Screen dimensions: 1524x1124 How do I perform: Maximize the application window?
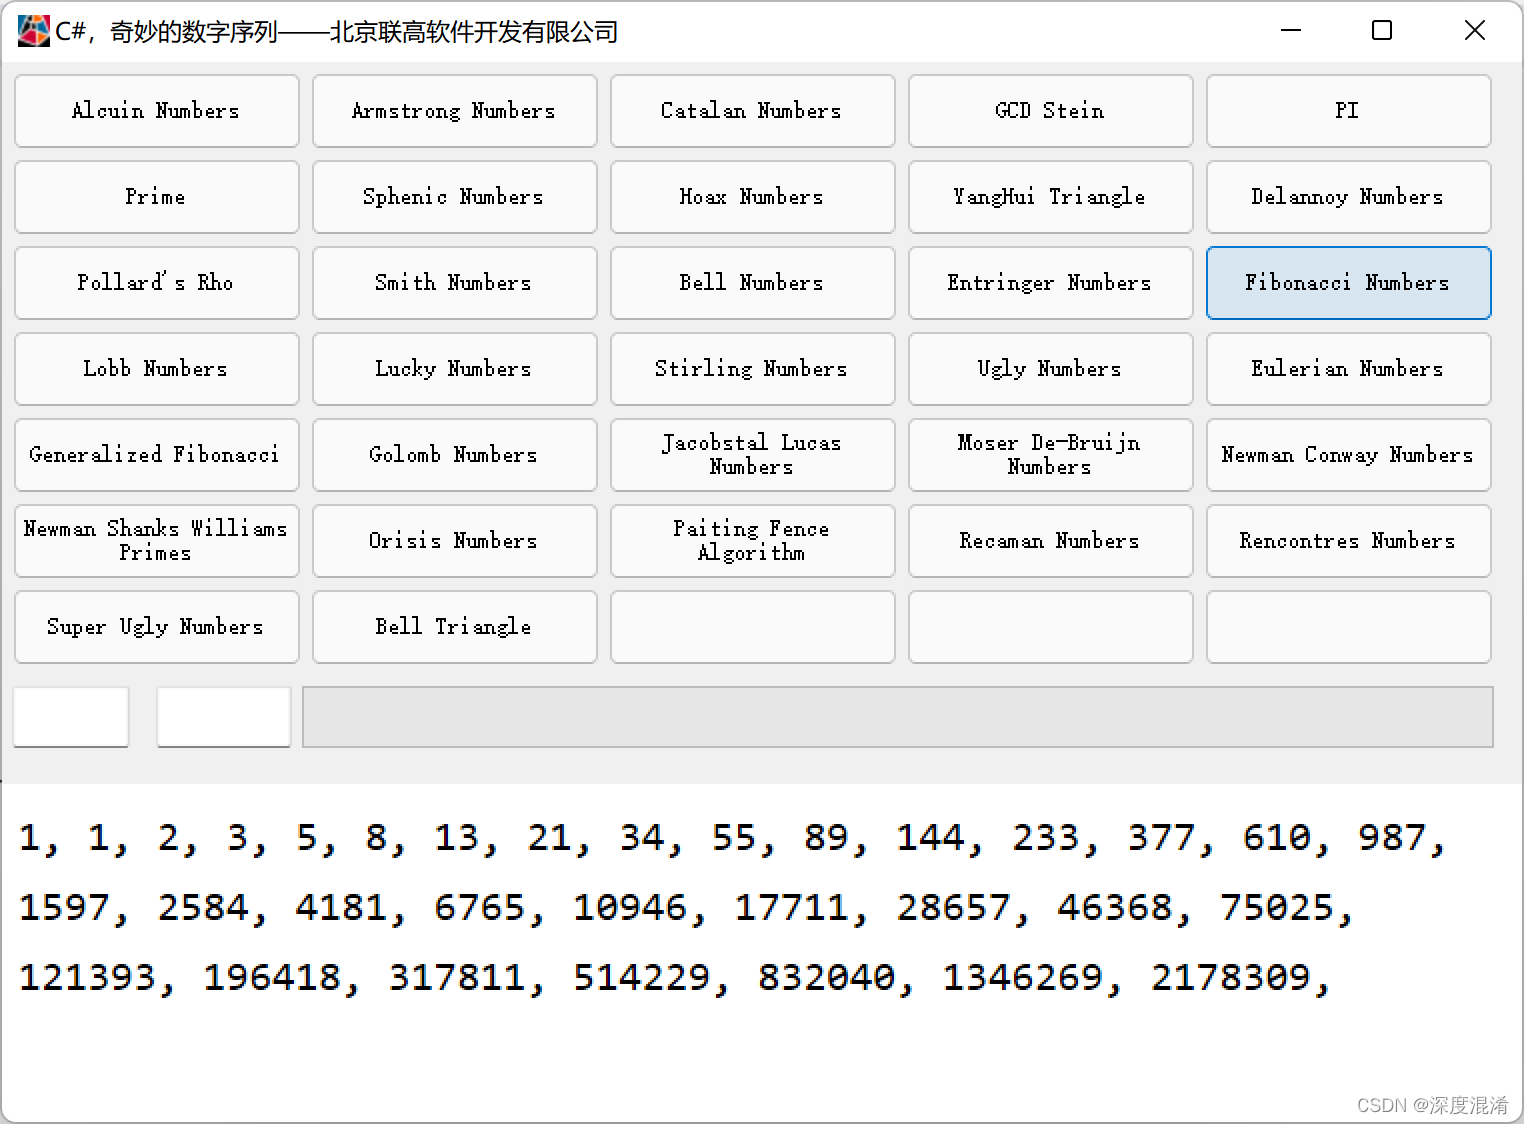coord(1382,31)
